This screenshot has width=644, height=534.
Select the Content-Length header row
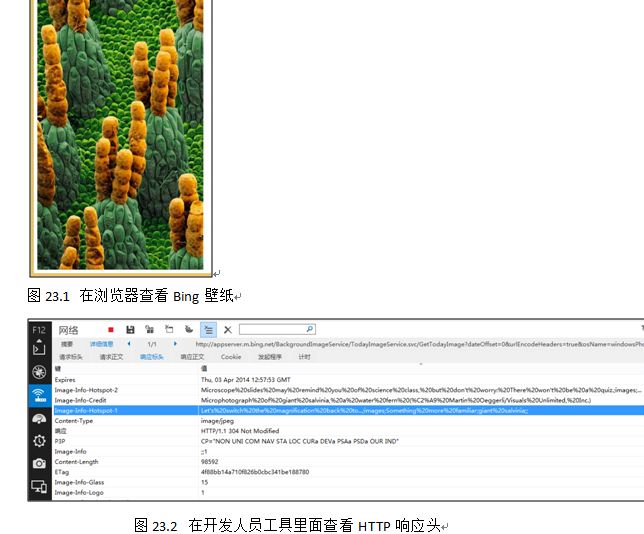tap(348, 462)
